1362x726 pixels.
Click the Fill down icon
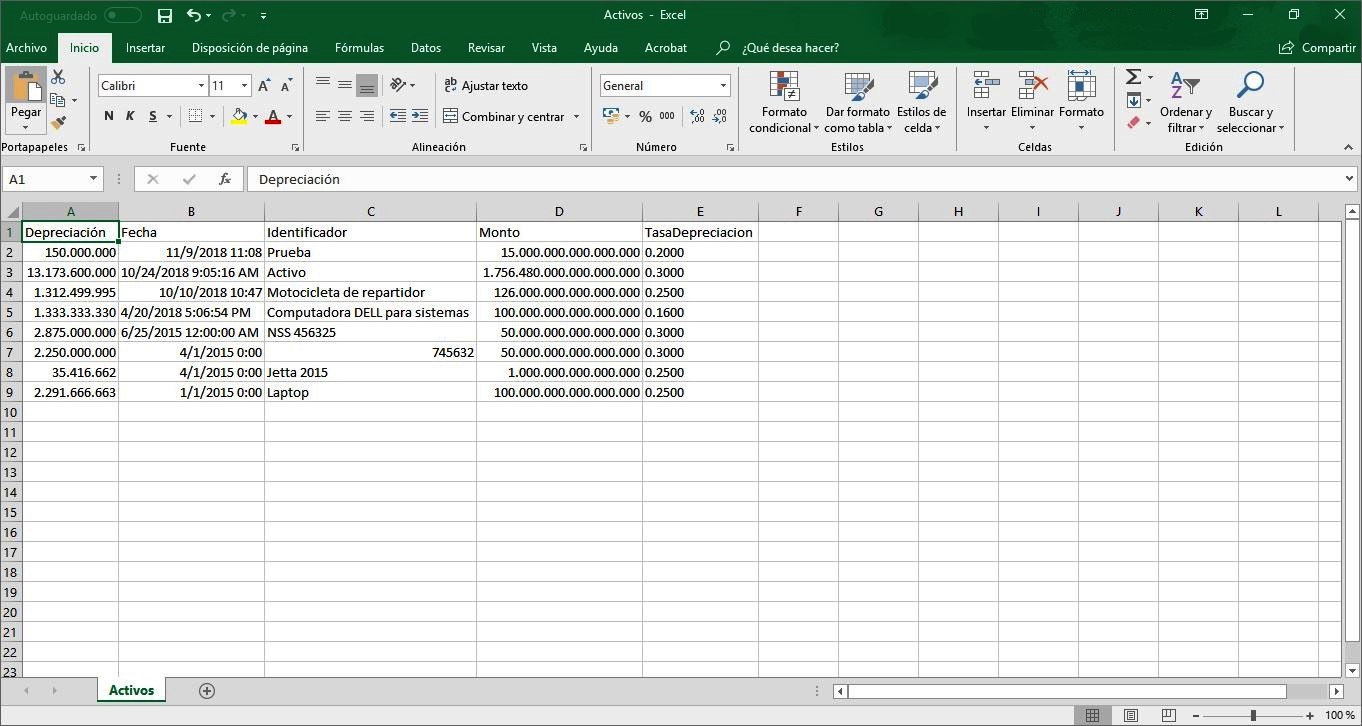pos(1133,100)
